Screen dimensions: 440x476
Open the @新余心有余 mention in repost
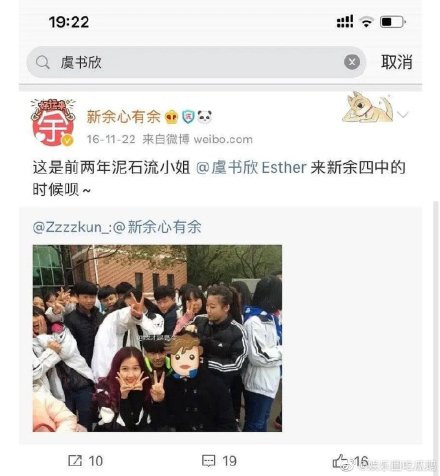click(x=157, y=227)
